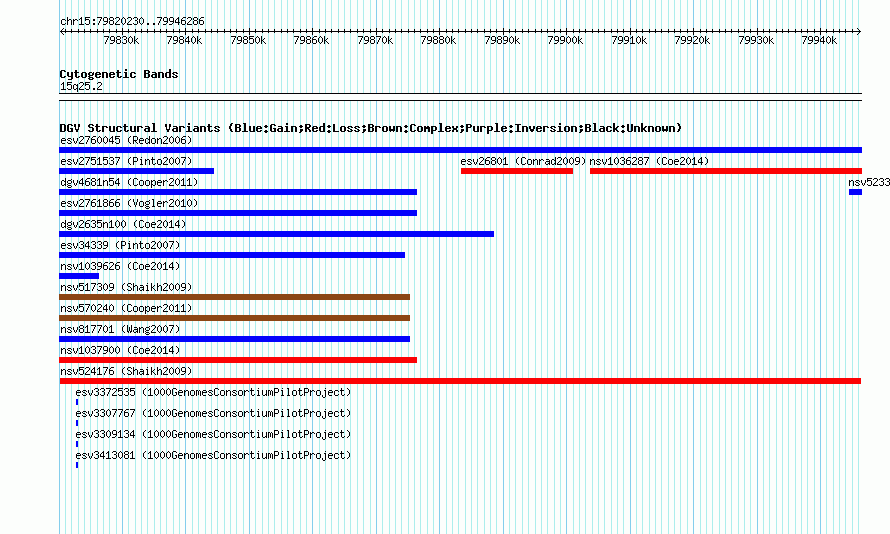Click the label esv3307767 (1000GenomesConsortiumPilotProject)
This screenshot has height=534, width=890.
click(x=213, y=413)
